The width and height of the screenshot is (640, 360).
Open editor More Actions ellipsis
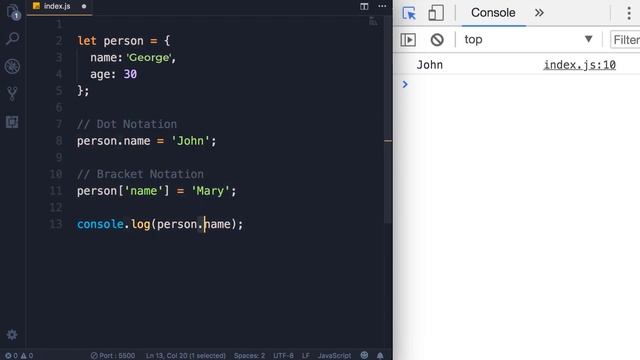(x=382, y=6)
